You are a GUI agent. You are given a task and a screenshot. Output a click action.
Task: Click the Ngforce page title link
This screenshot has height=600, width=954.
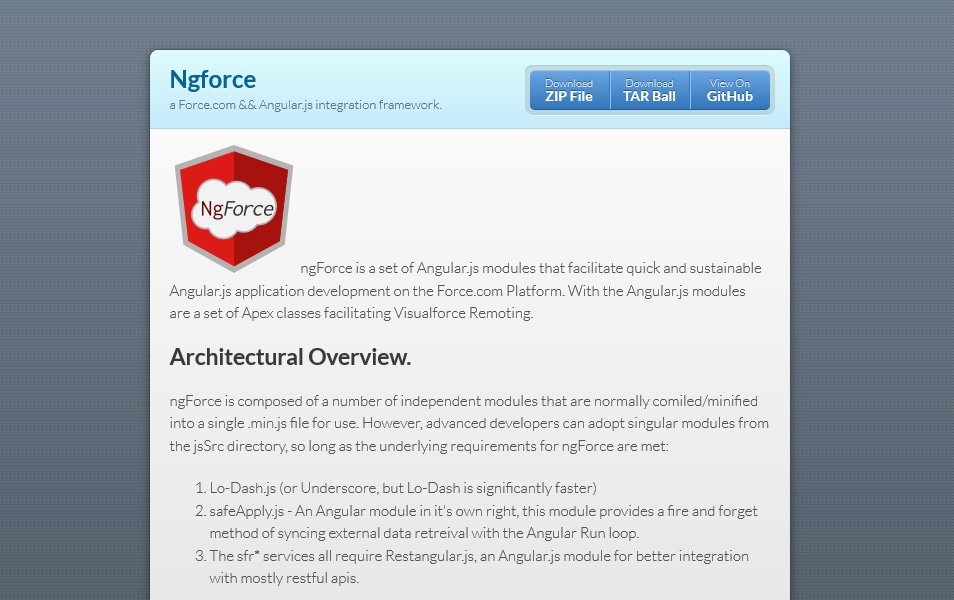(x=212, y=80)
